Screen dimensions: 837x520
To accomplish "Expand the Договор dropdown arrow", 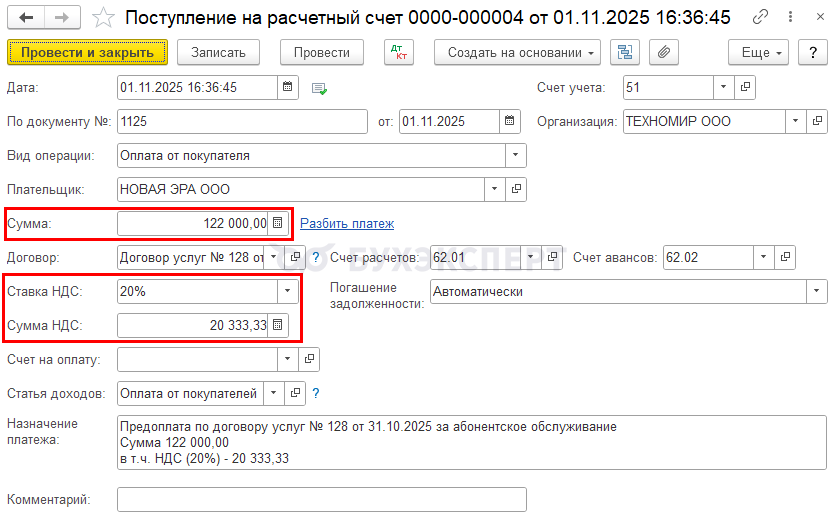I will (x=274, y=257).
